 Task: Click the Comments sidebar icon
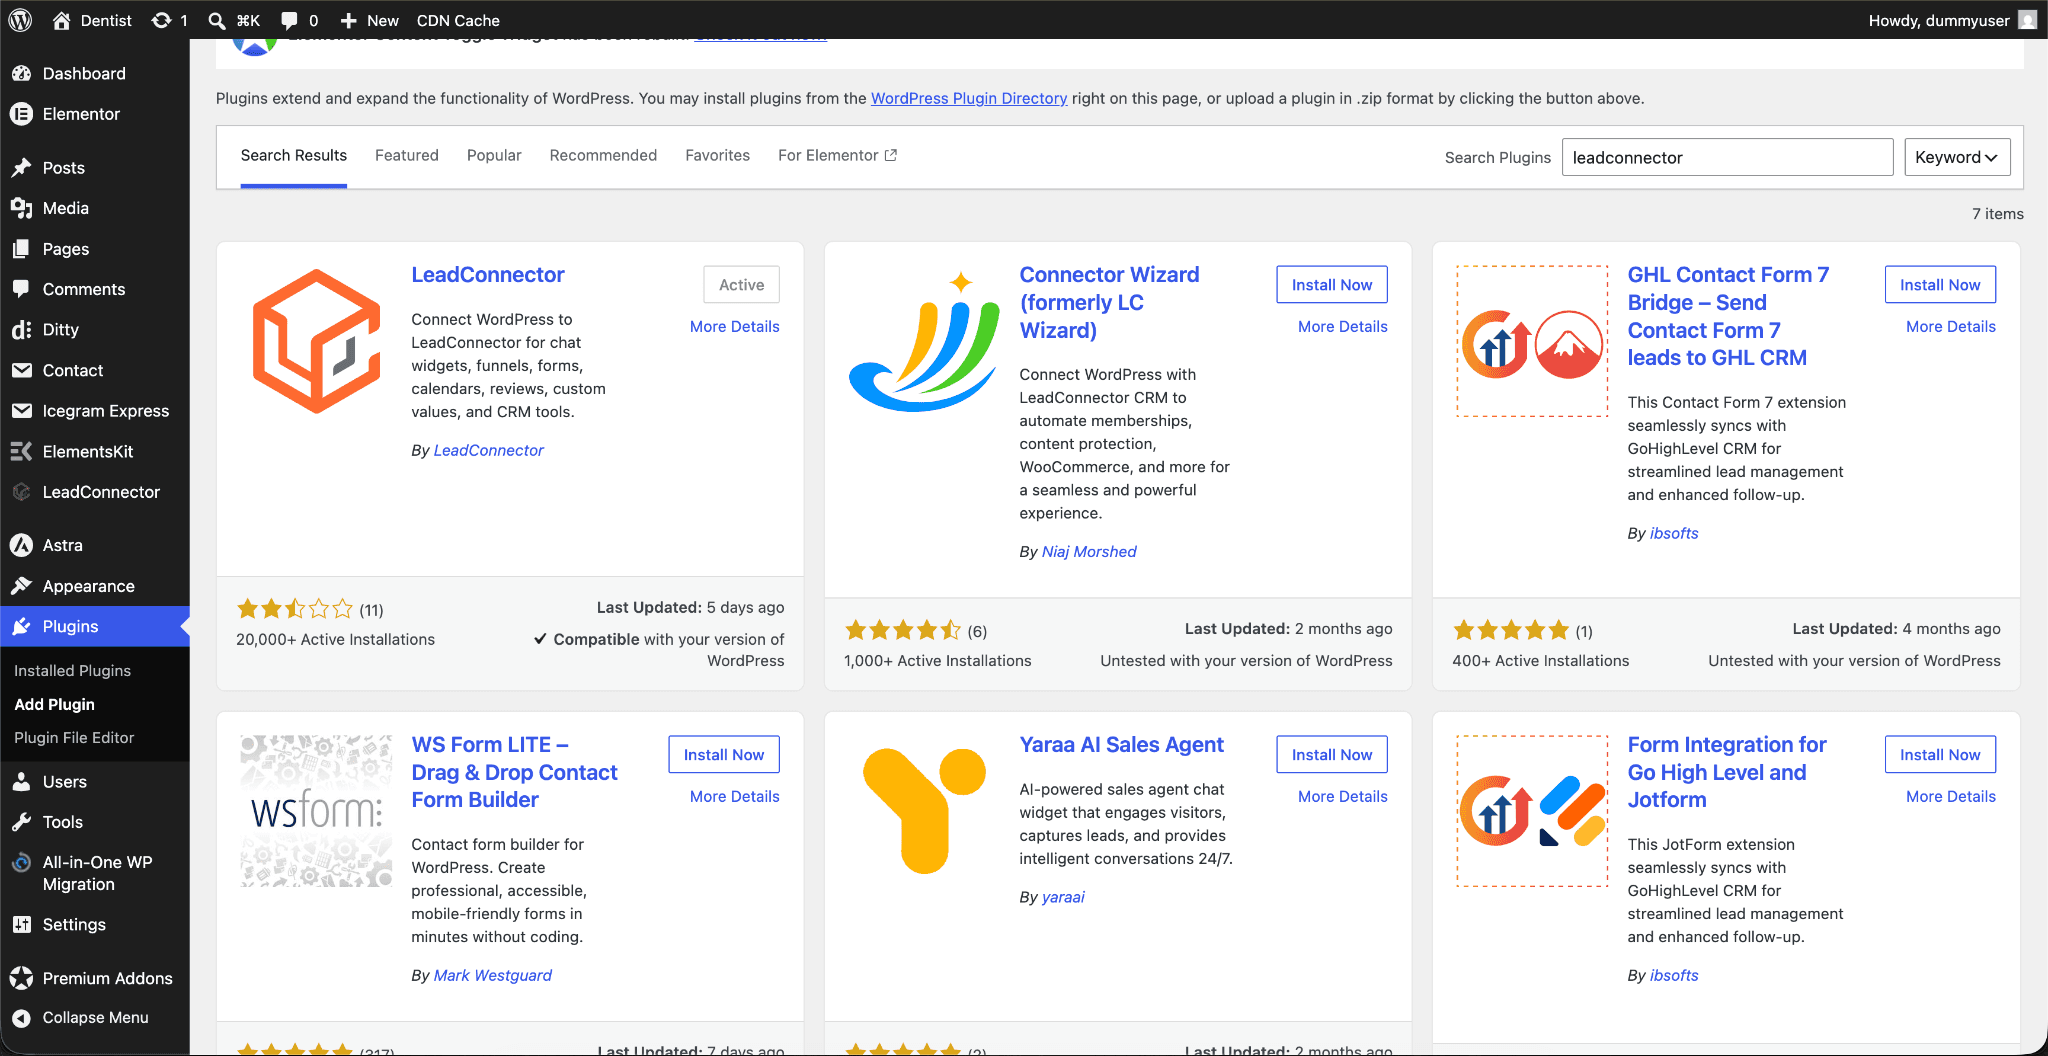click(x=21, y=289)
